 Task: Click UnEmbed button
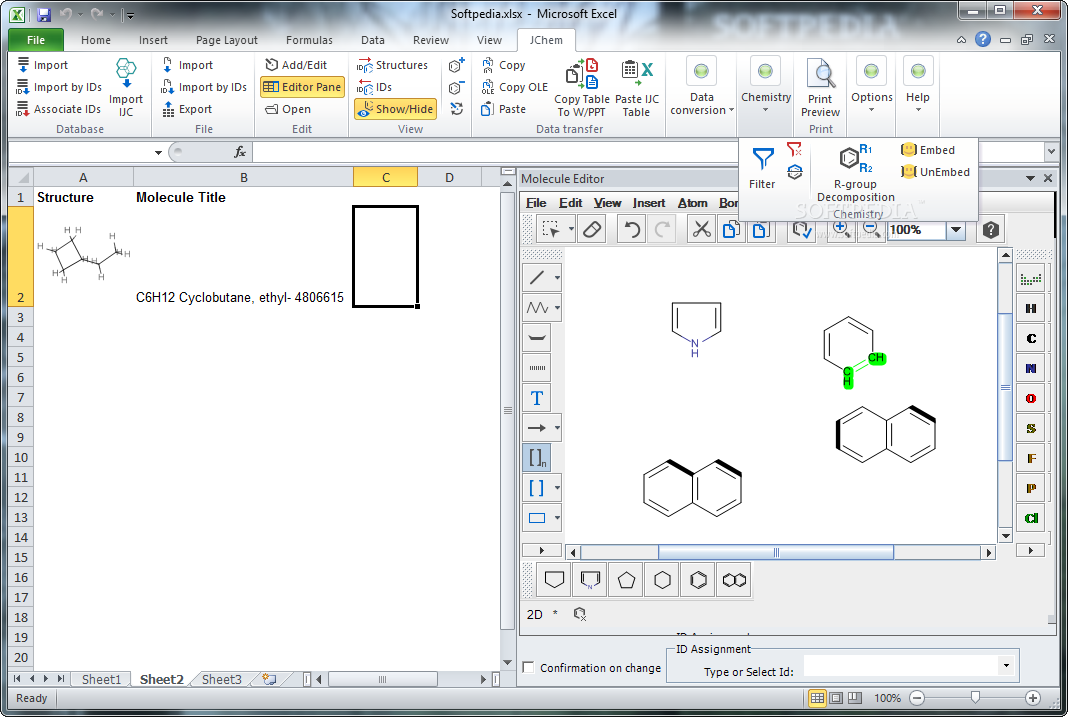(x=935, y=172)
